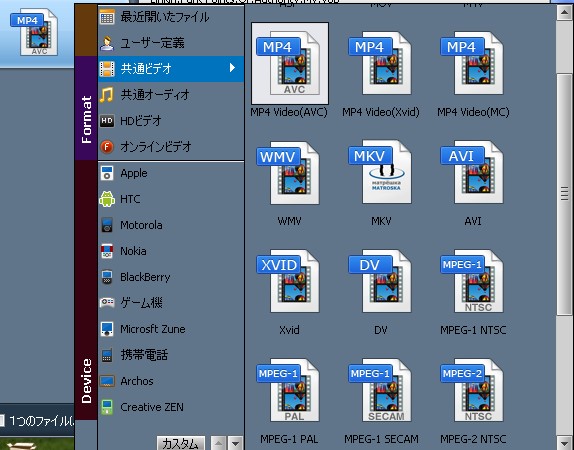Choose the MKV Matroska format icon
The image size is (574, 450).
click(x=380, y=173)
